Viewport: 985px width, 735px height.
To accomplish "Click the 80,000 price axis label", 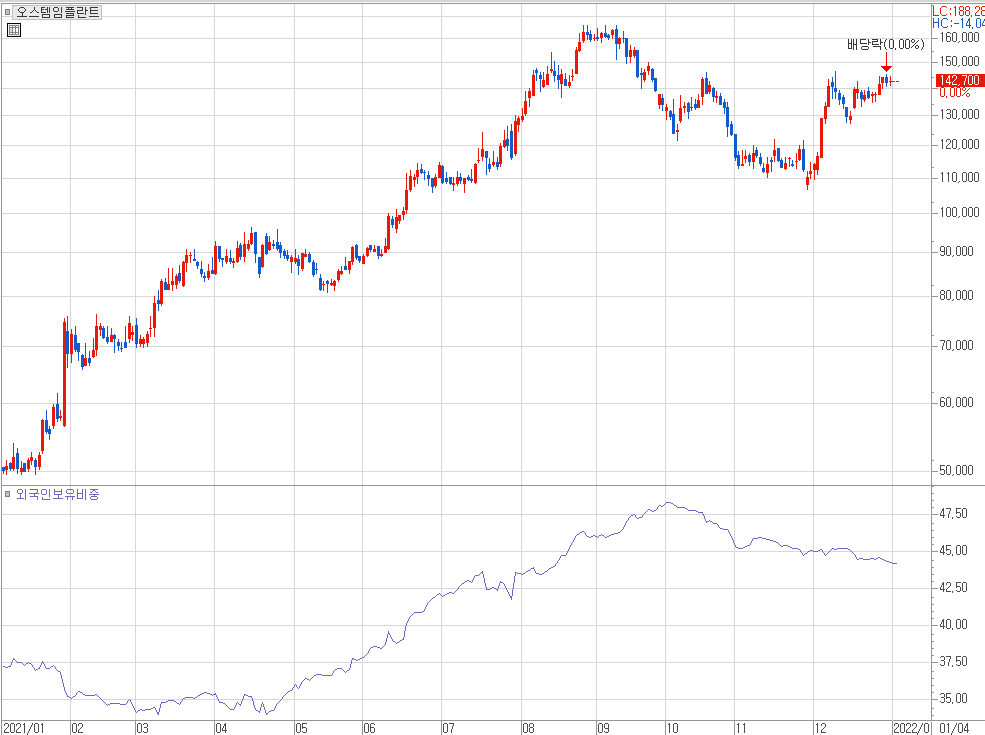I will click(x=956, y=296).
